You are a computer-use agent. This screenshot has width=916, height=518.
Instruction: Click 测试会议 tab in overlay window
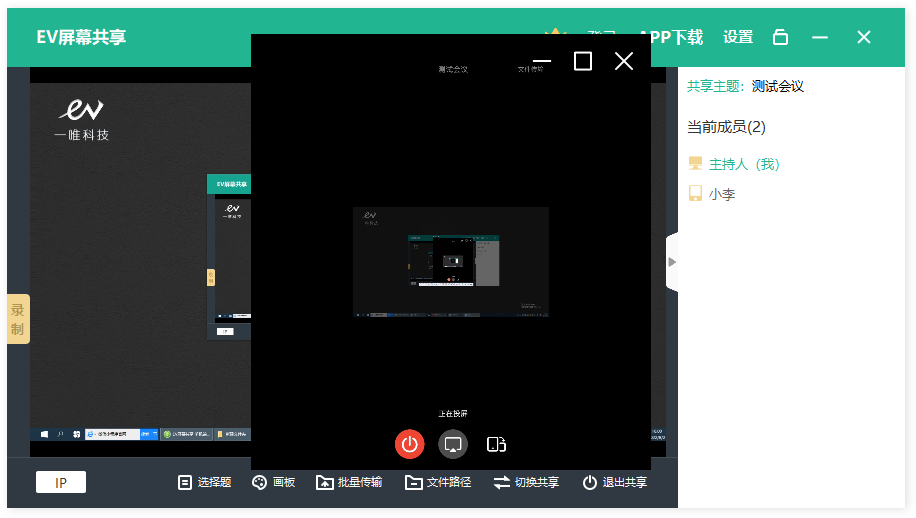453,70
